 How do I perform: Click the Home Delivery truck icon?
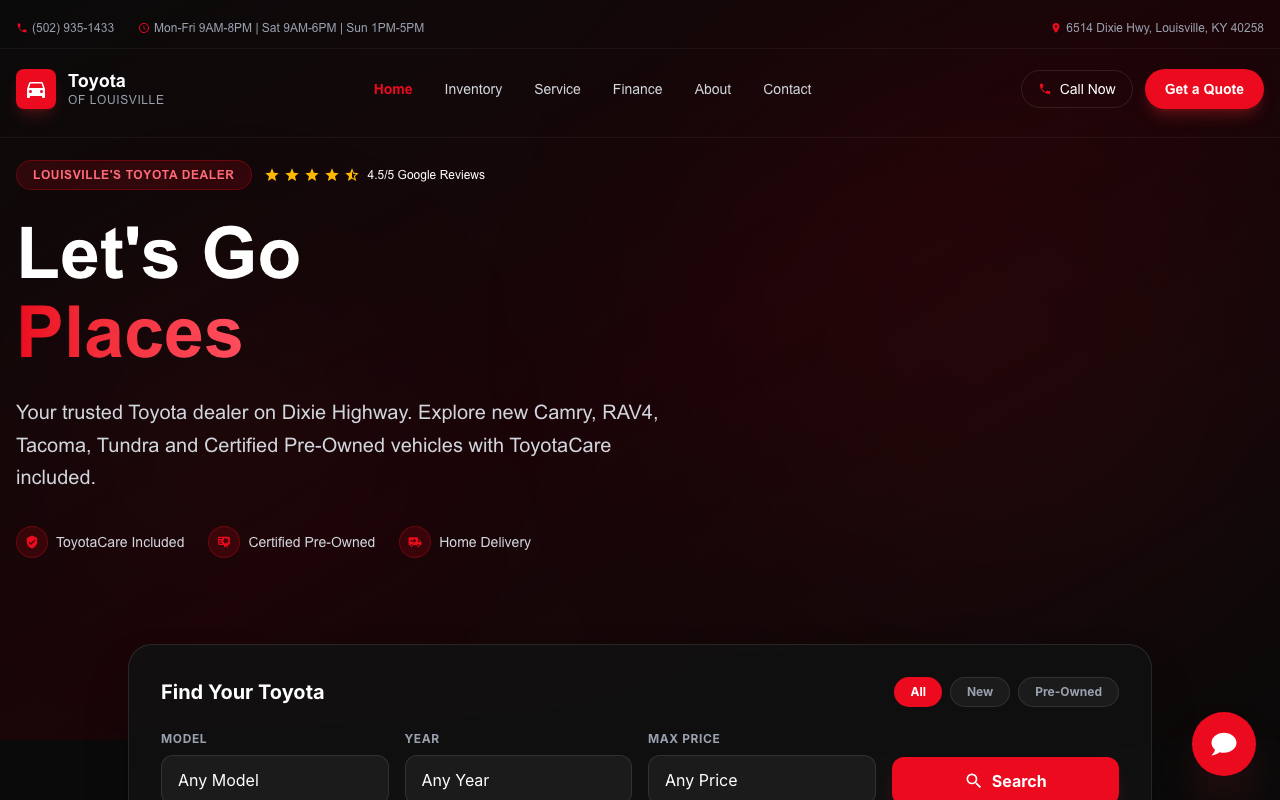click(x=415, y=542)
